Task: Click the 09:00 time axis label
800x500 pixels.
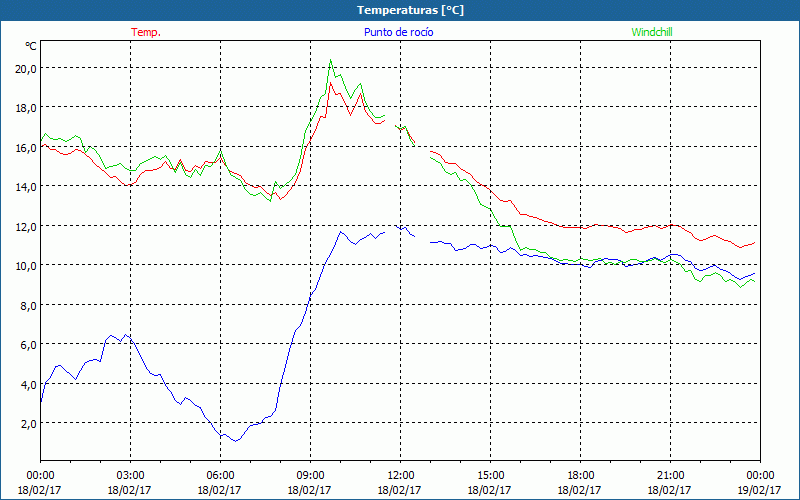Action: tap(310, 476)
